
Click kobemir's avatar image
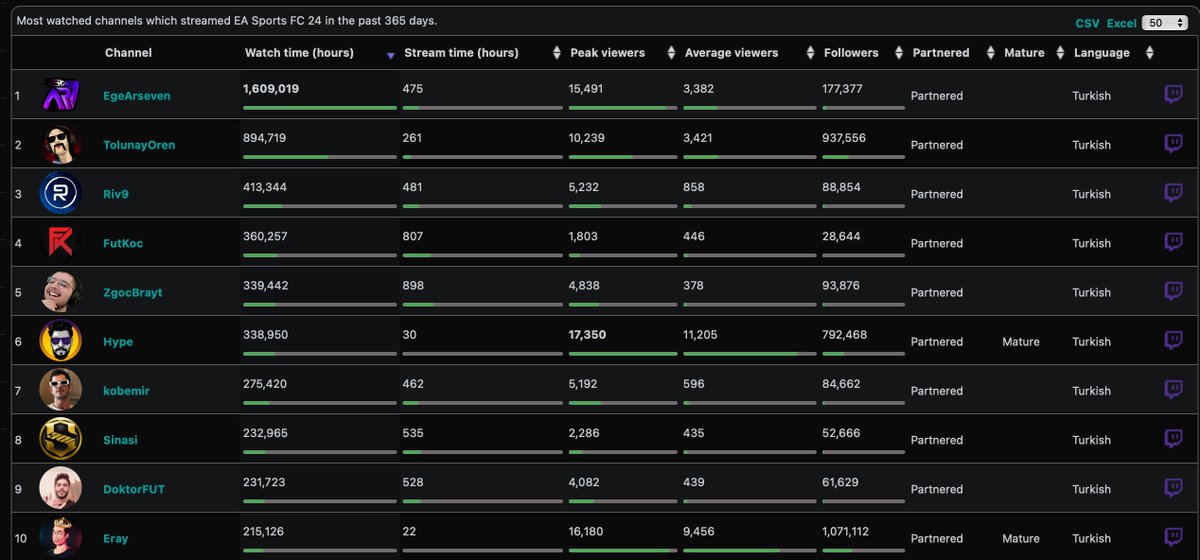[x=60, y=390]
